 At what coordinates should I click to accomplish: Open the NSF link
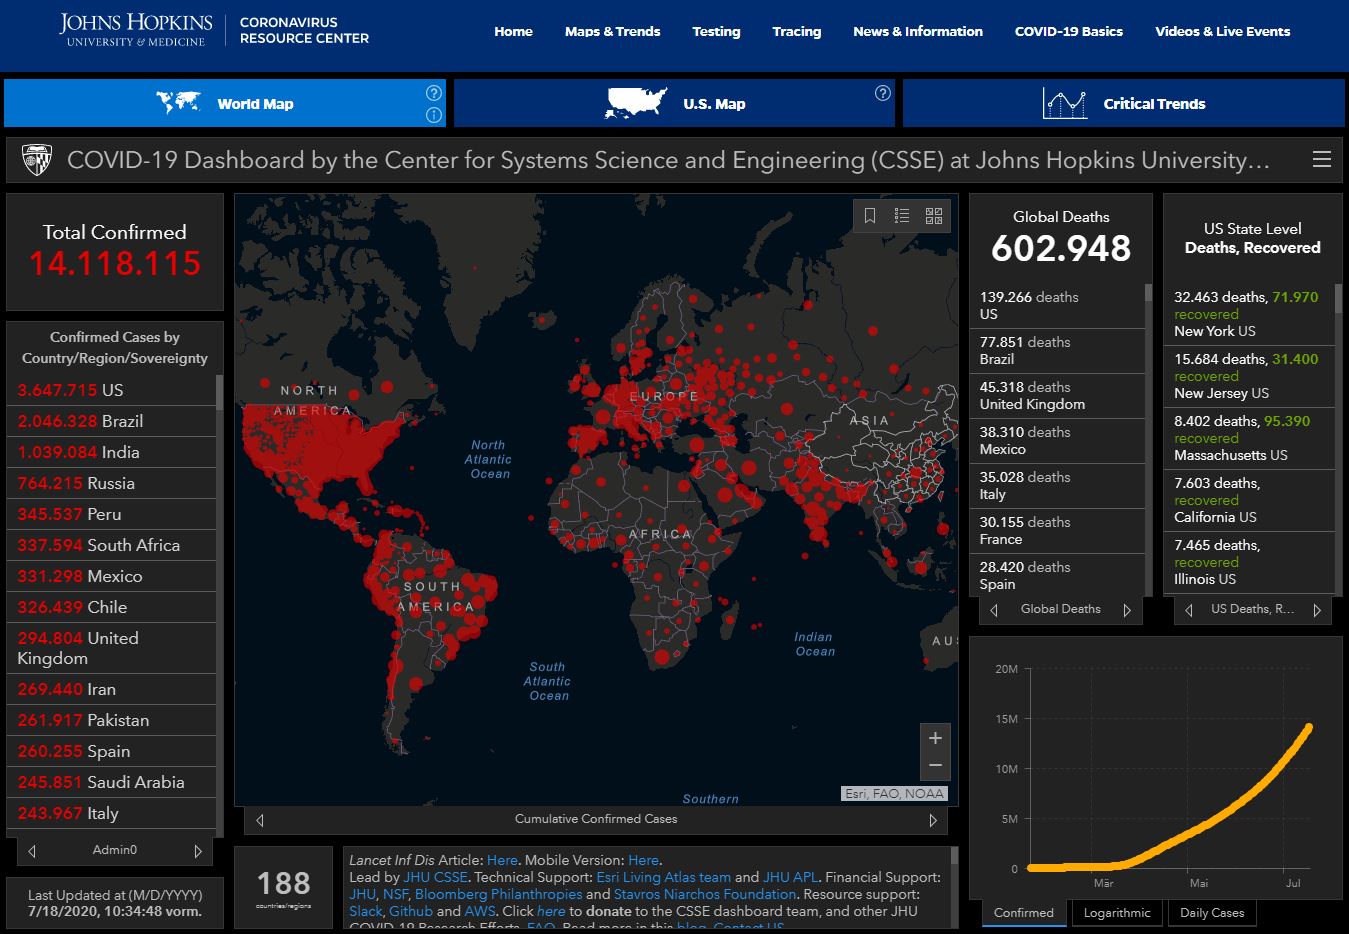[395, 894]
